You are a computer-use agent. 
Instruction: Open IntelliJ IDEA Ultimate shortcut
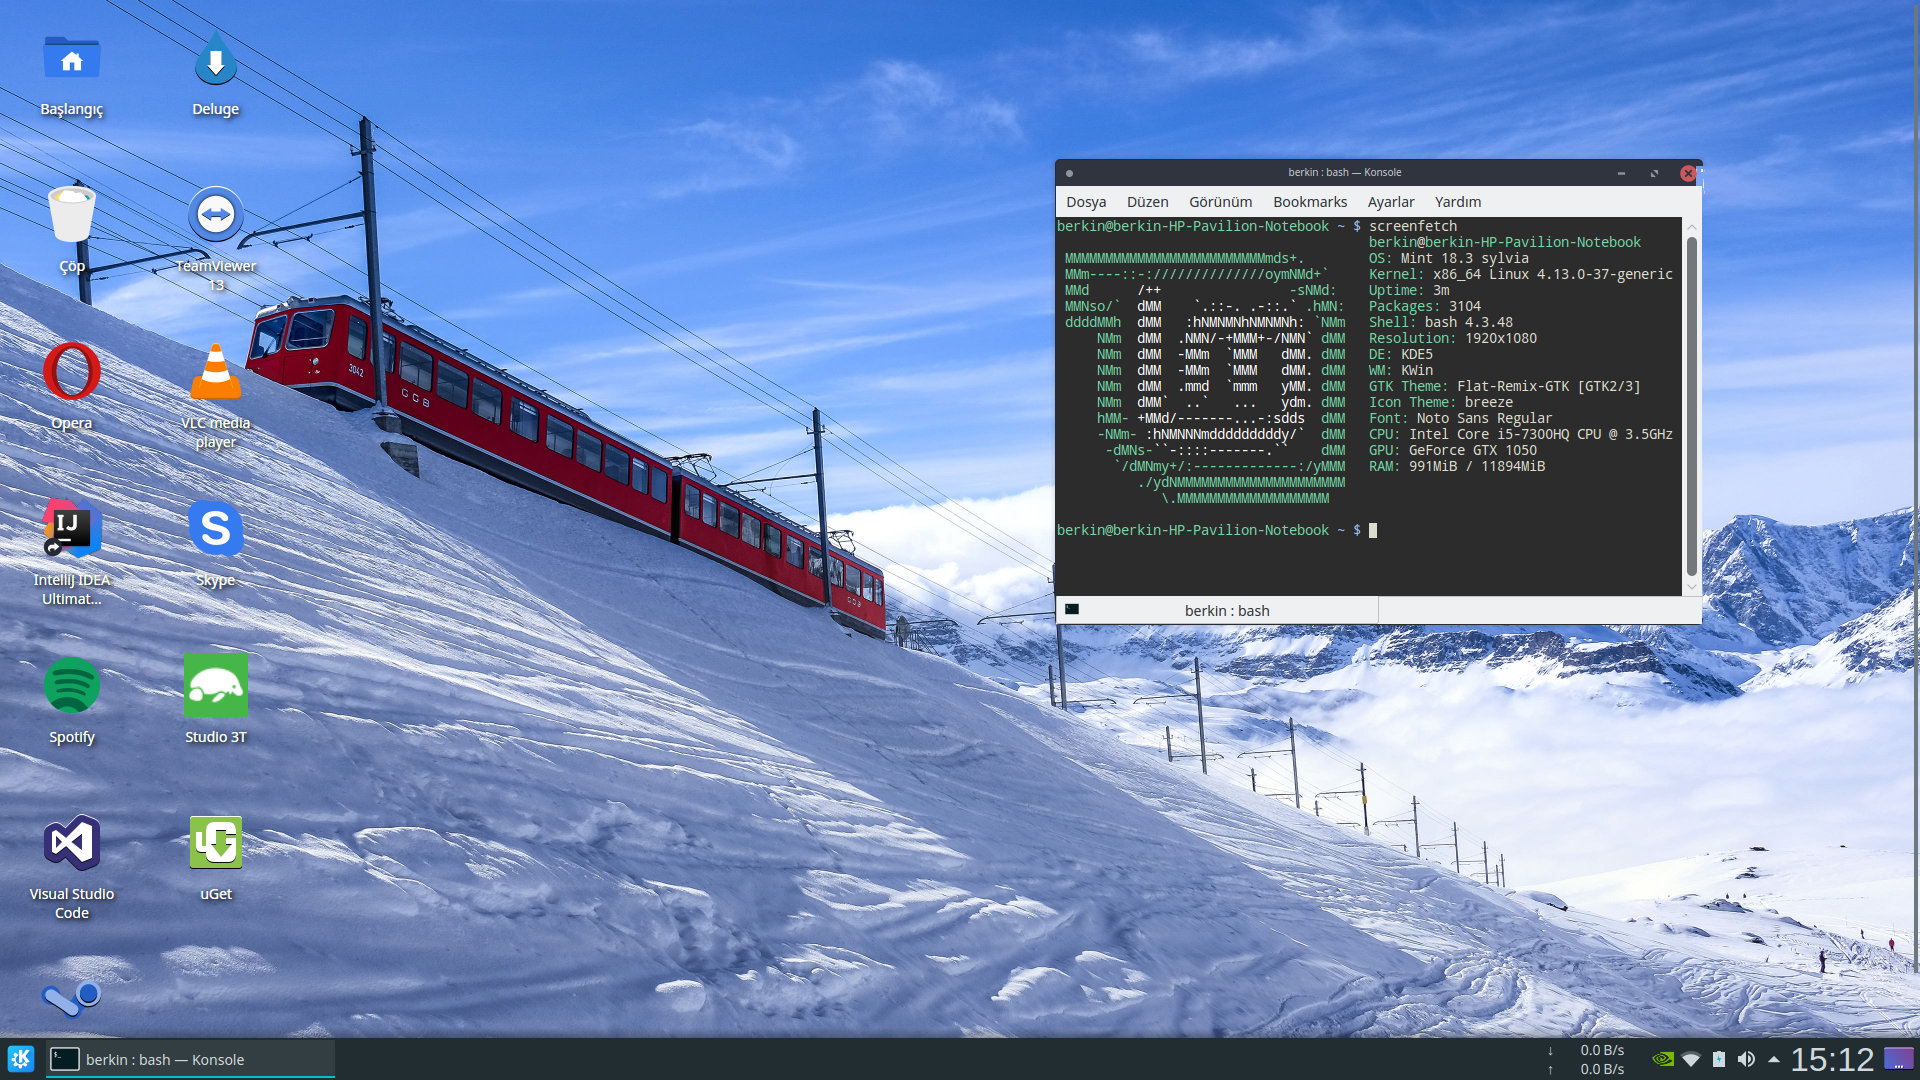(x=72, y=528)
